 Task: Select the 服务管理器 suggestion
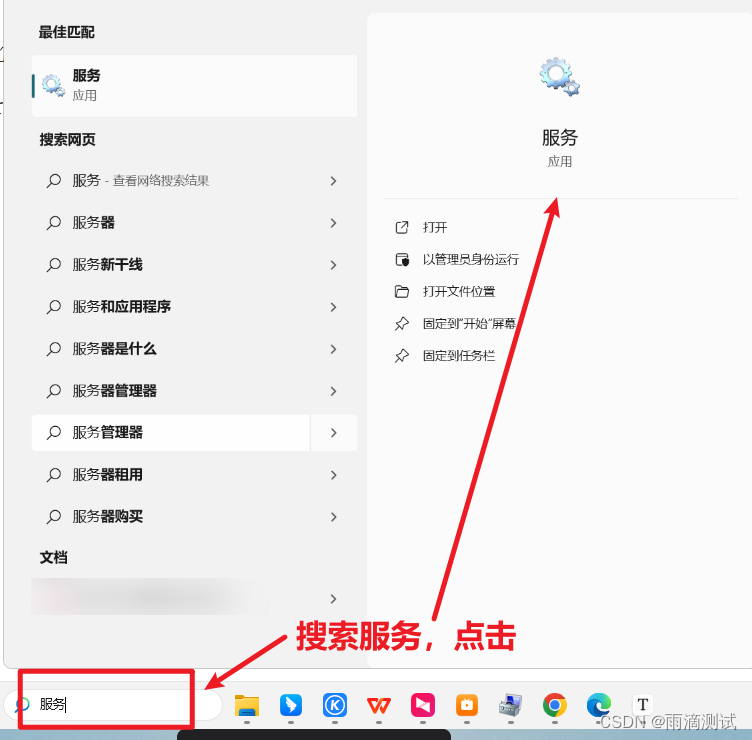170,433
